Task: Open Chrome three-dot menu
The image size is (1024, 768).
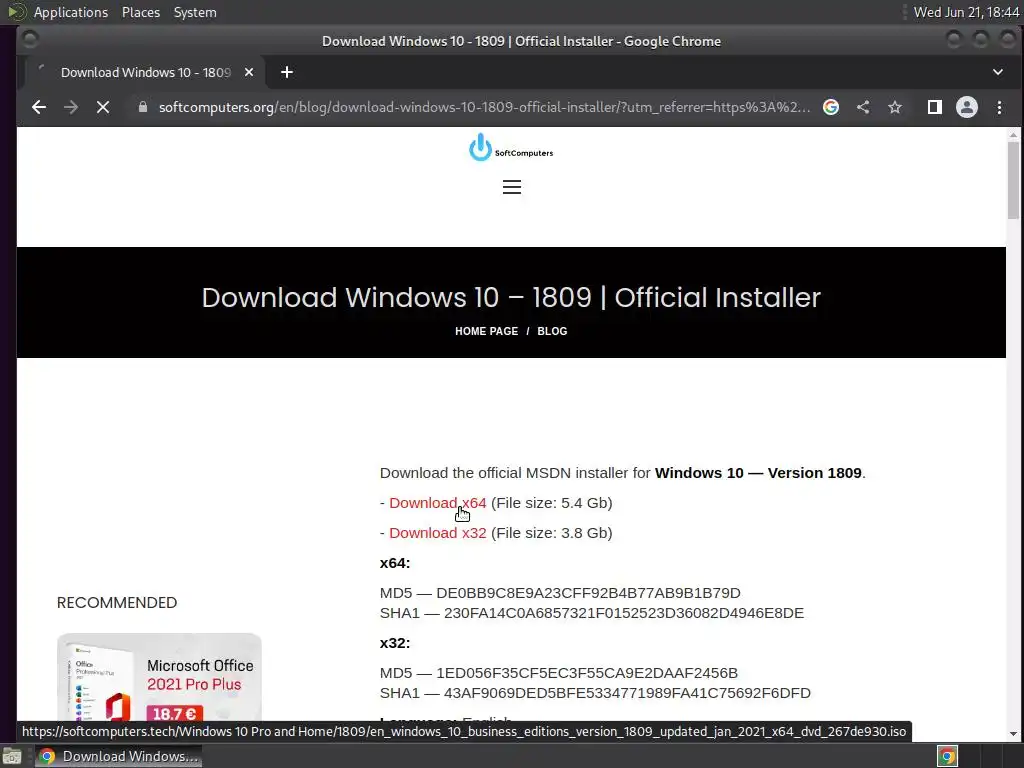Action: [x=999, y=107]
